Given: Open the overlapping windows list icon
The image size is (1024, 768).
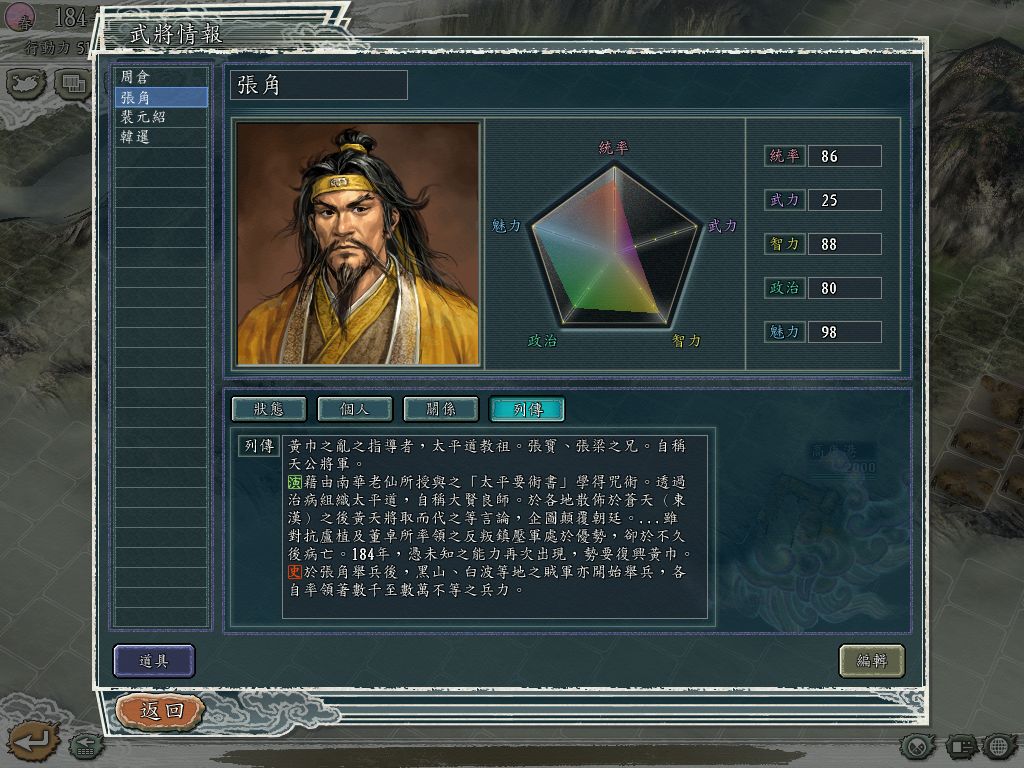Looking at the screenshot, I should click(72, 83).
